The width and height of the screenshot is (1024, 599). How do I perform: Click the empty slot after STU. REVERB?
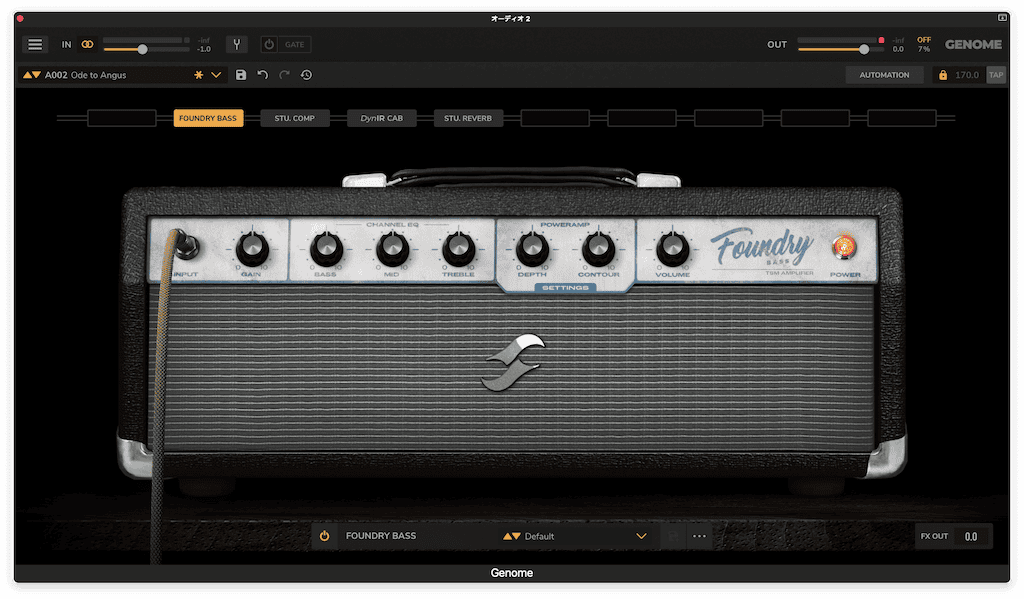click(555, 118)
